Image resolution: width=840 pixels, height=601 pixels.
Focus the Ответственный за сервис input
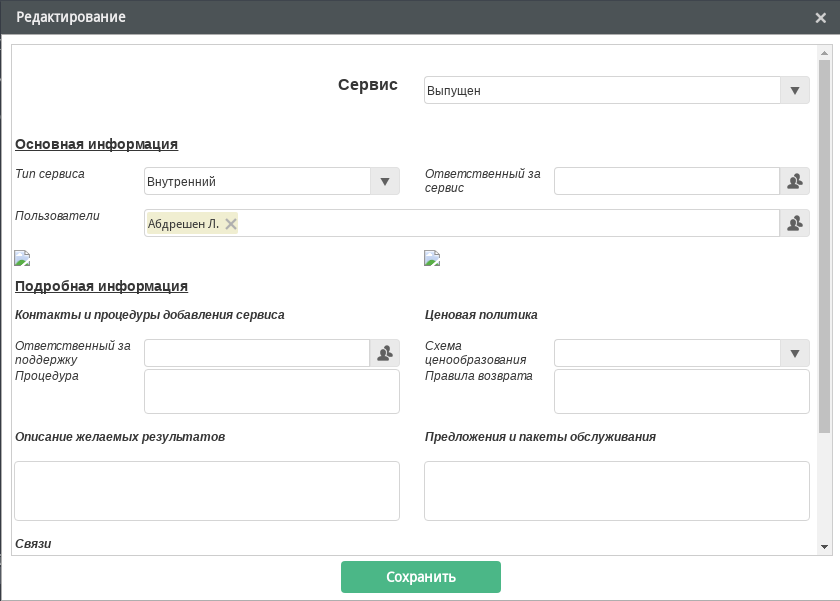click(x=667, y=181)
